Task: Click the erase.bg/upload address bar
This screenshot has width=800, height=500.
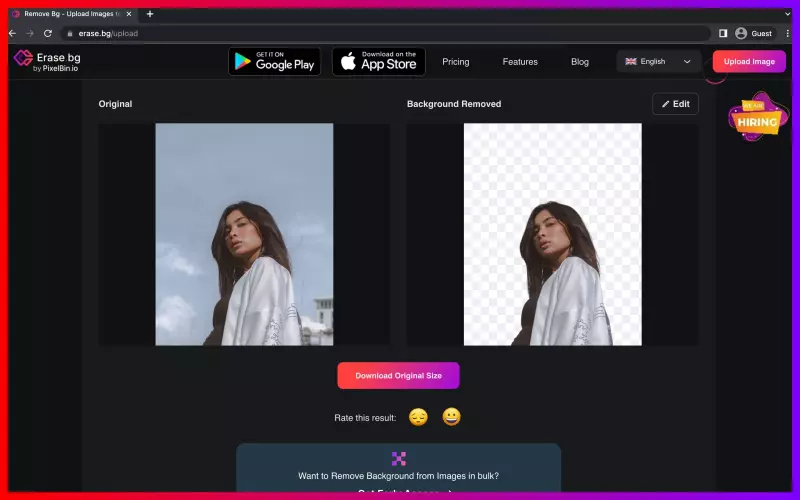Action: (x=385, y=33)
